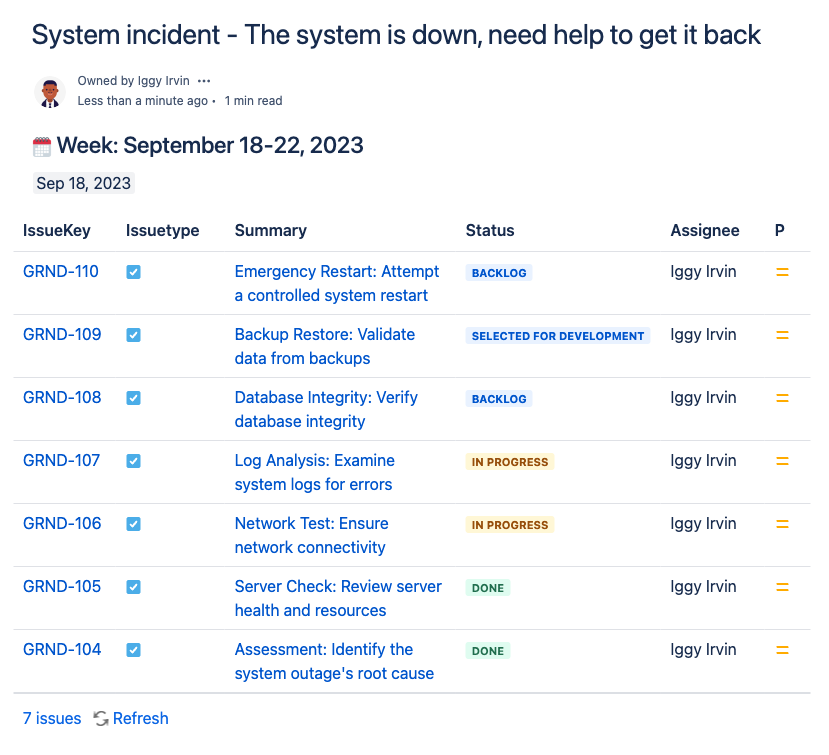This screenshot has width=829, height=755.
Task: Open the more actions menu next to owner name
Action: [x=204, y=80]
